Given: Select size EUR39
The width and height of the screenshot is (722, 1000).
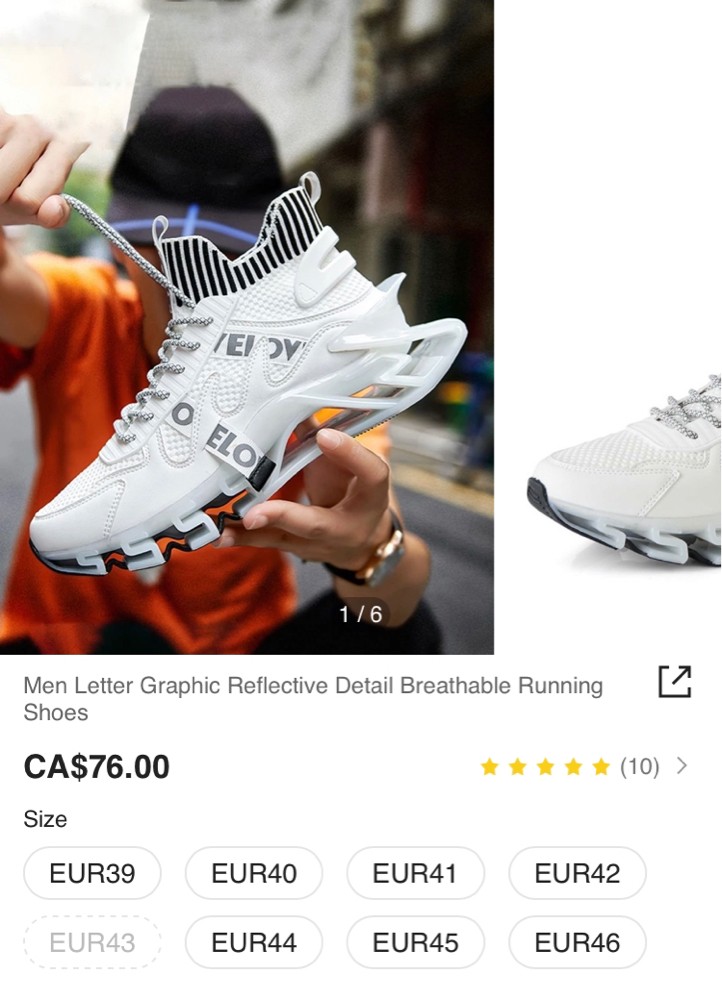Looking at the screenshot, I should [x=92, y=873].
